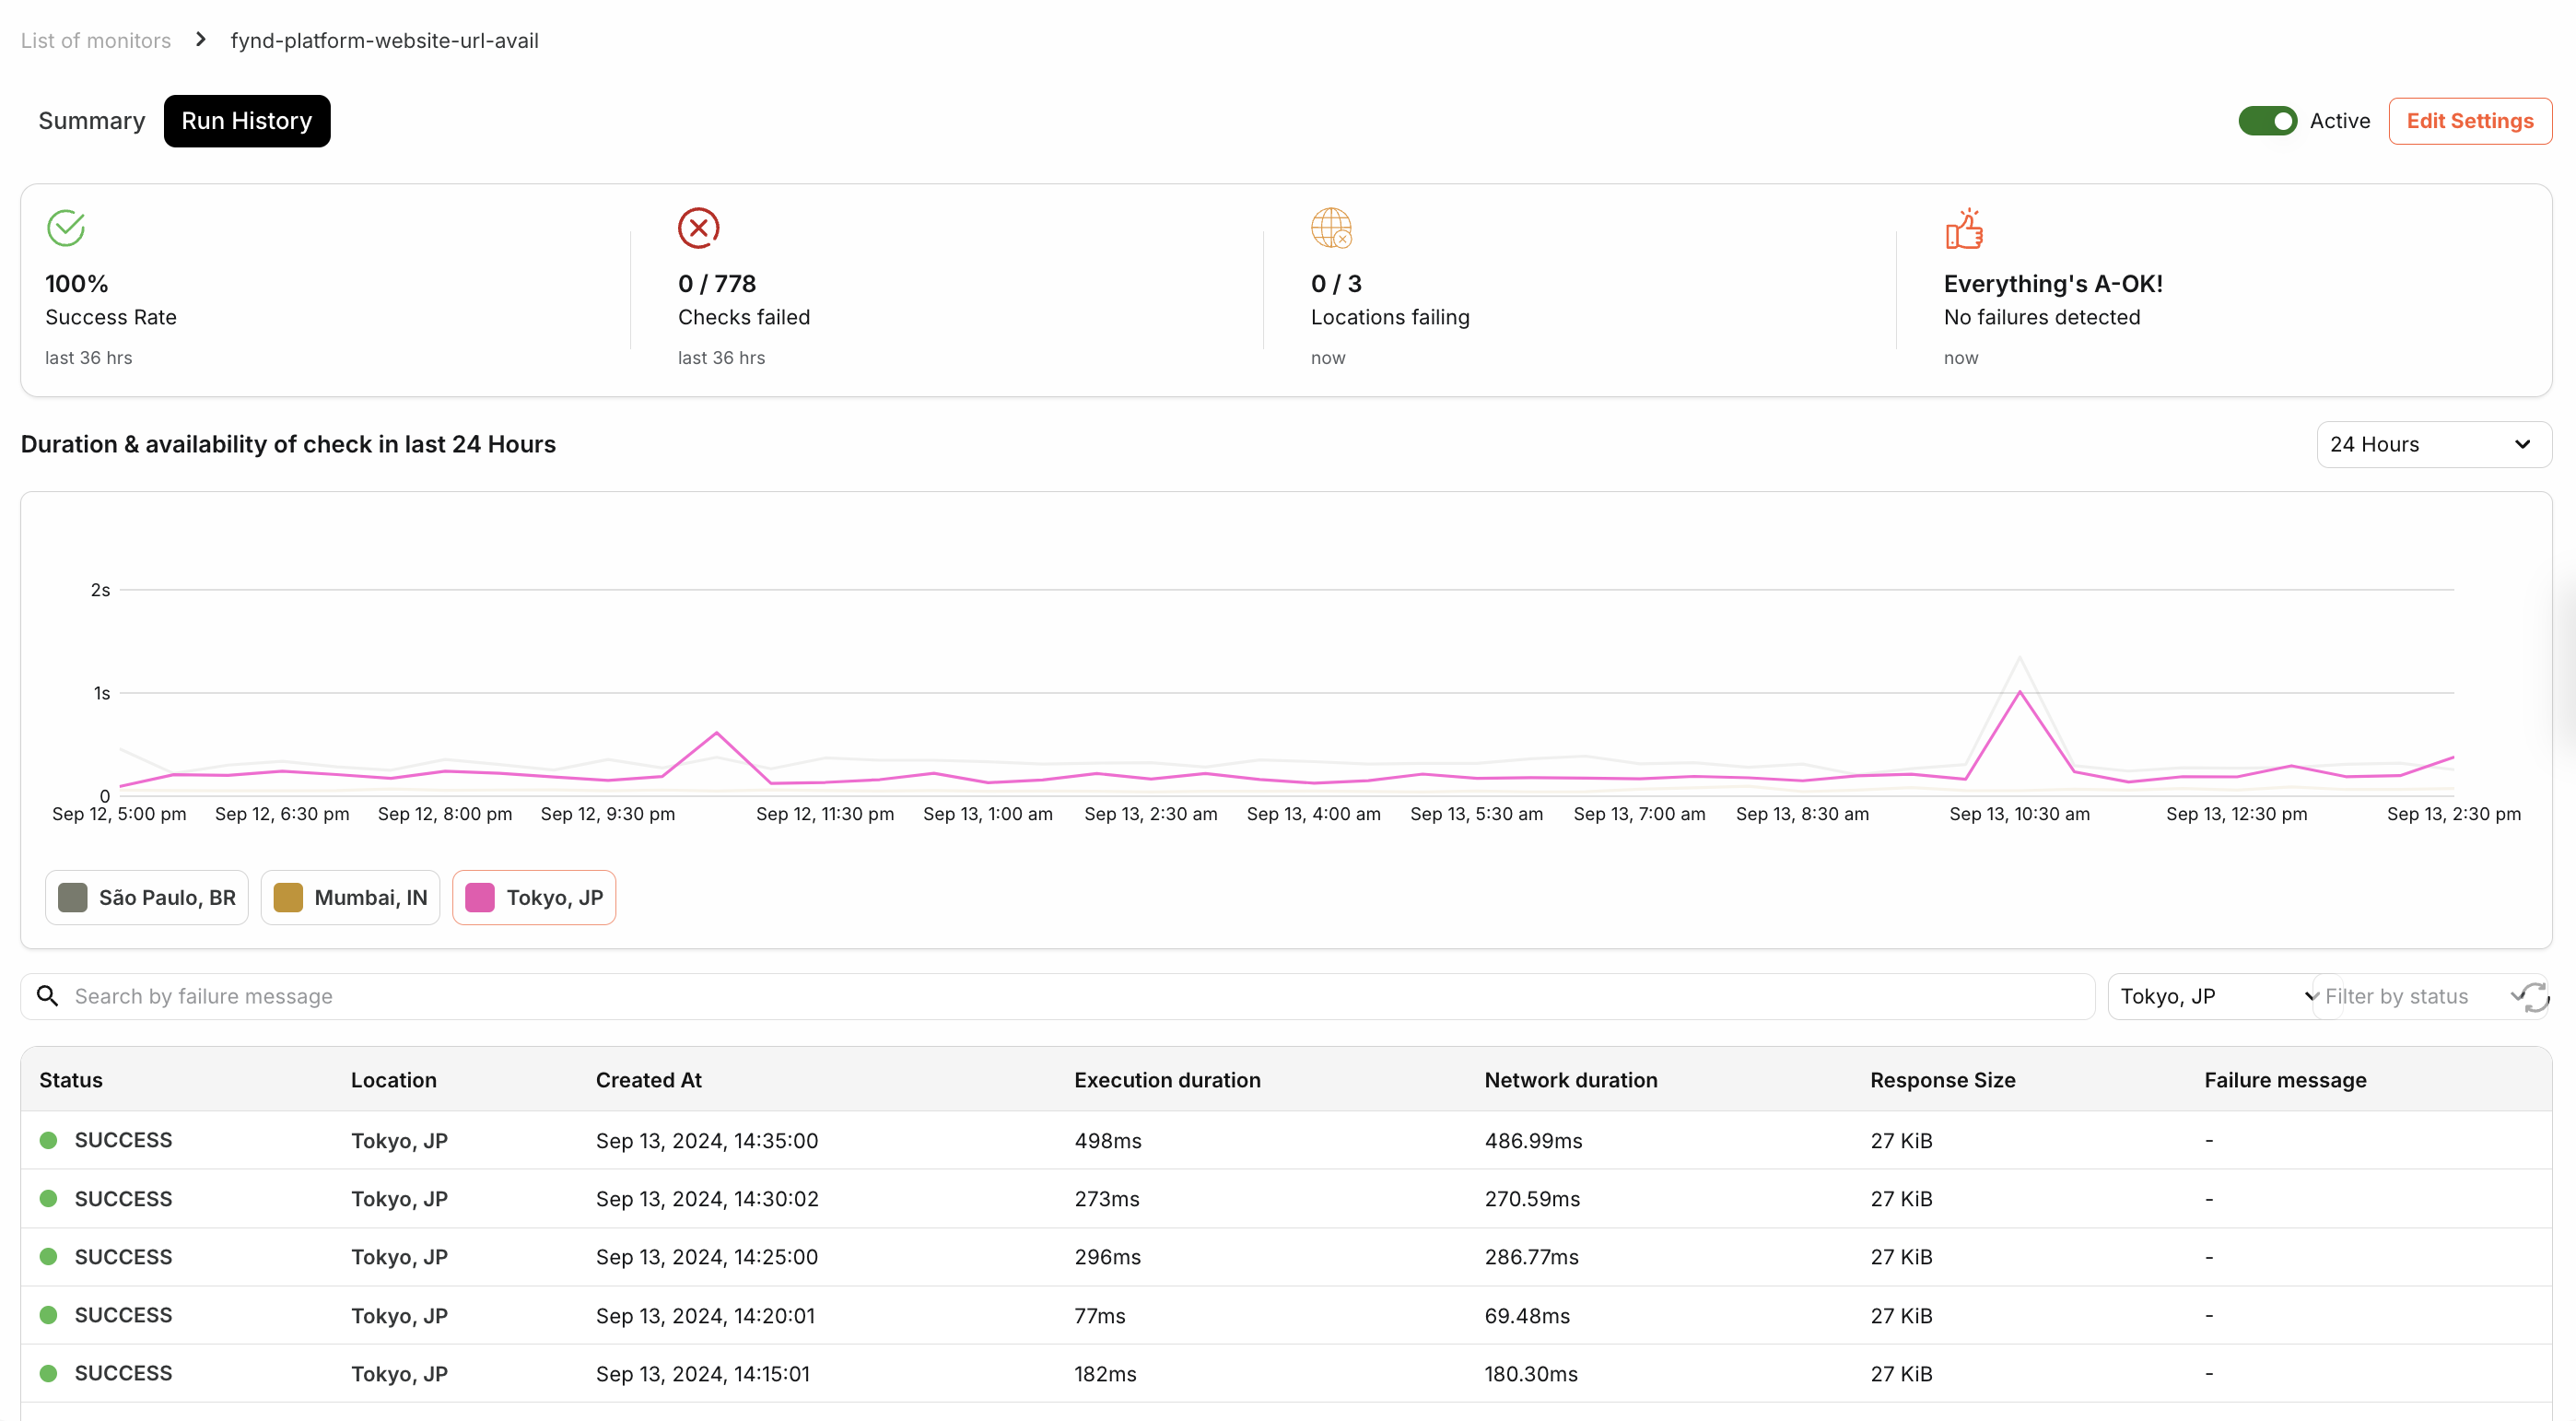Viewport: 2576px width, 1421px height.
Task: Click green status dot of 14:25:00 row
Action: [x=48, y=1256]
